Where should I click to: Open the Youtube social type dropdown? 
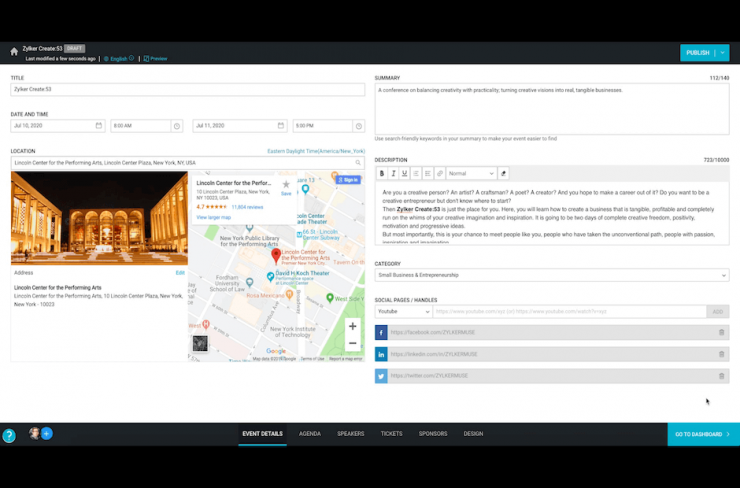(404, 311)
